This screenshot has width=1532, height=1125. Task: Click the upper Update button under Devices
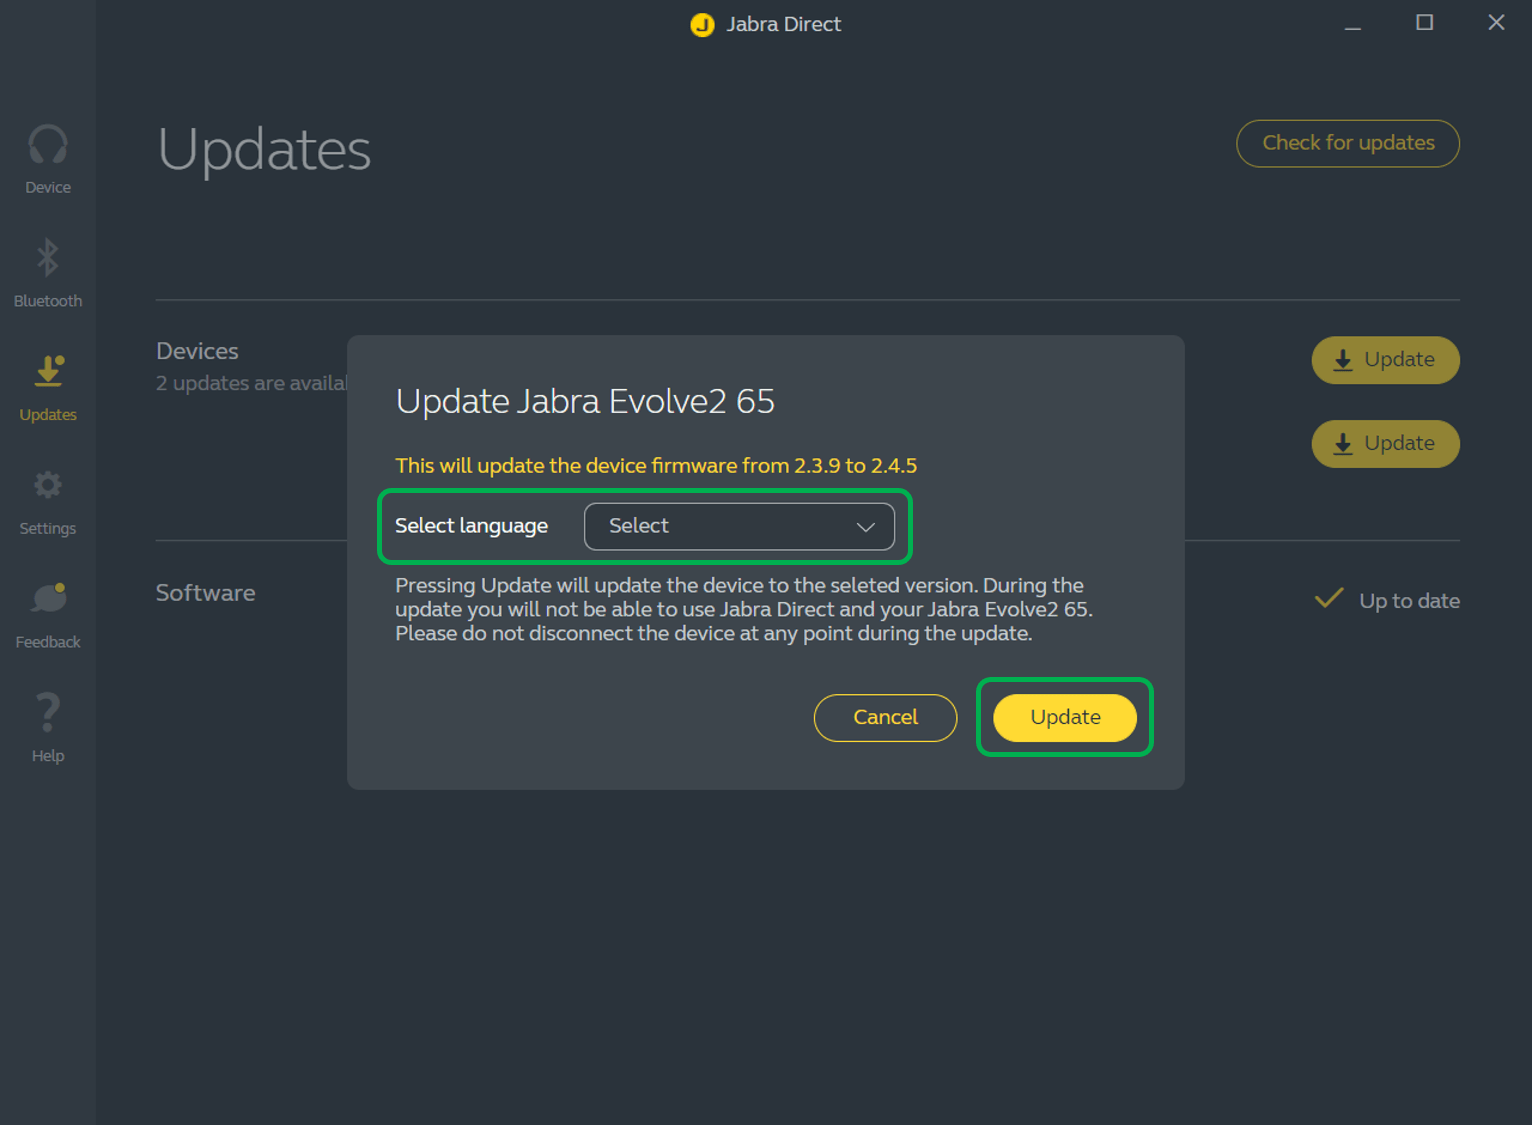click(x=1385, y=360)
